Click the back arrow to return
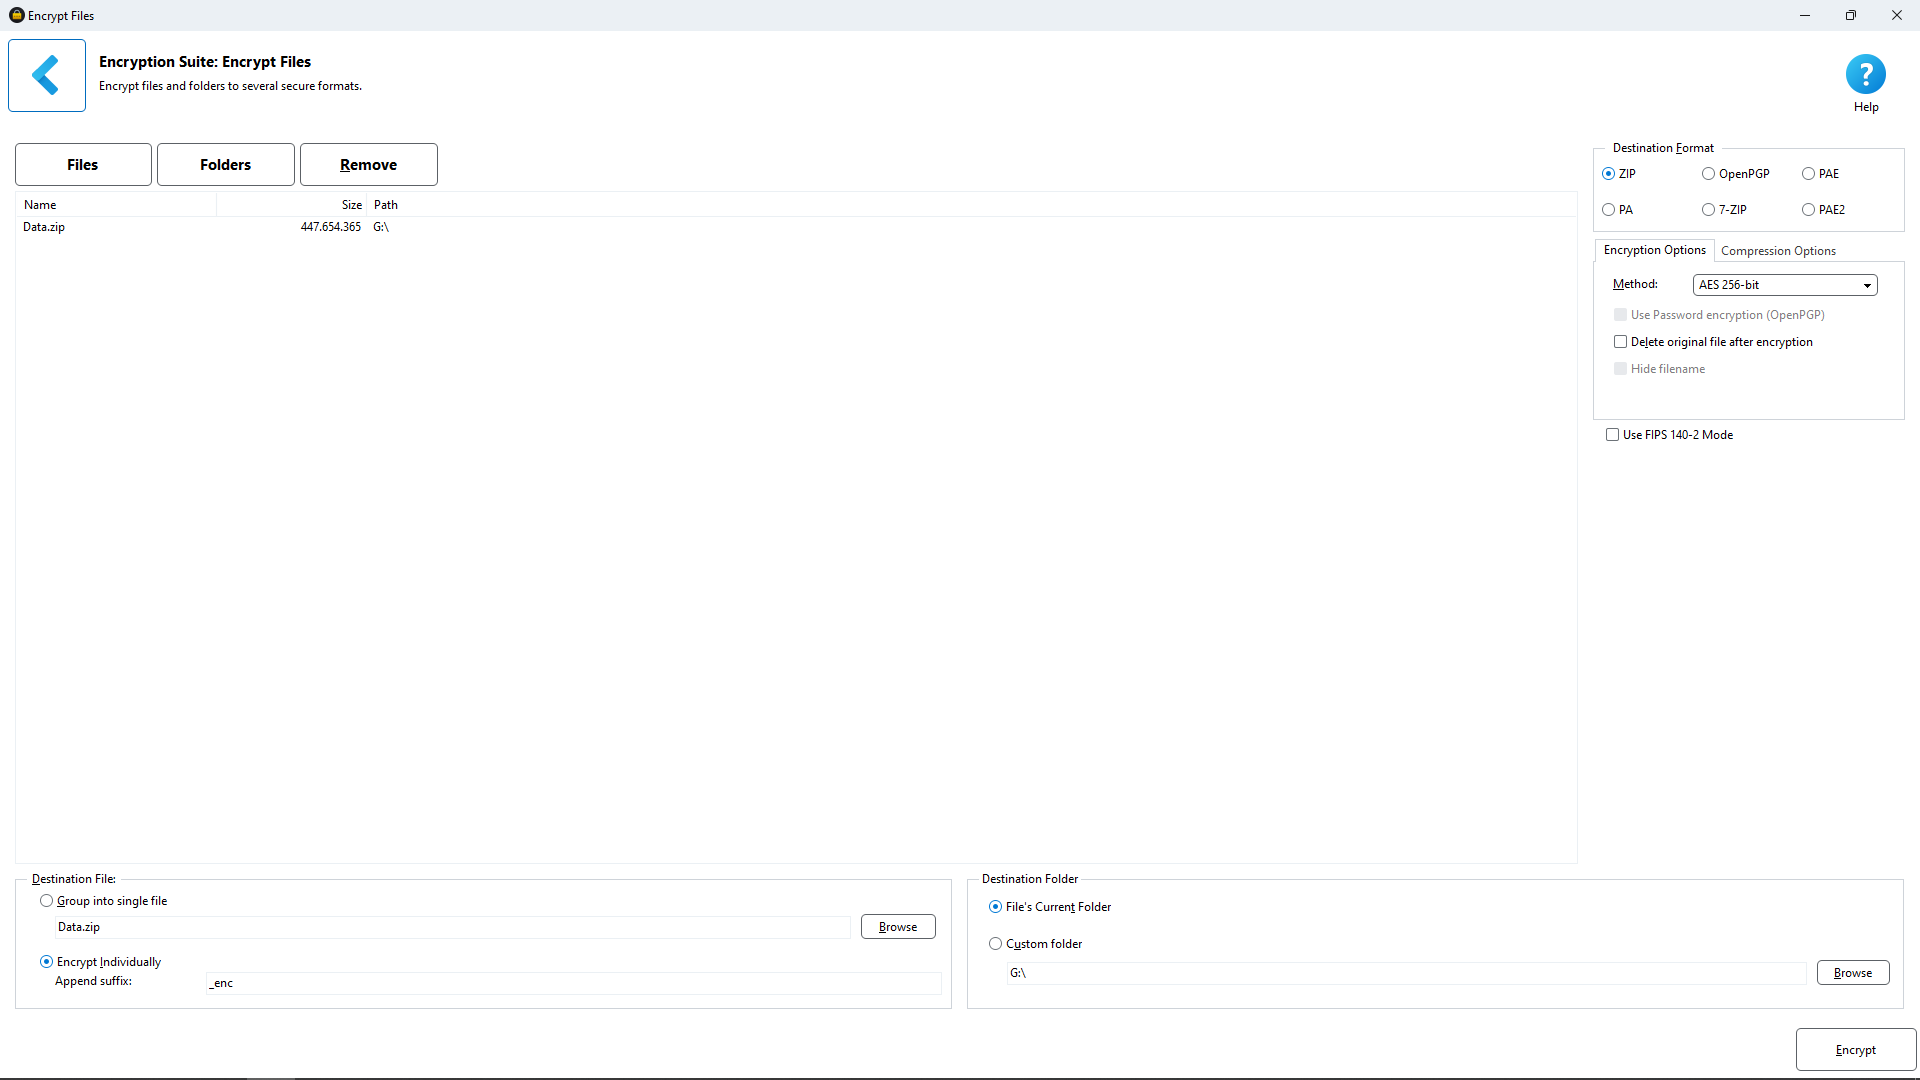This screenshot has width=1920, height=1080. pos(46,74)
